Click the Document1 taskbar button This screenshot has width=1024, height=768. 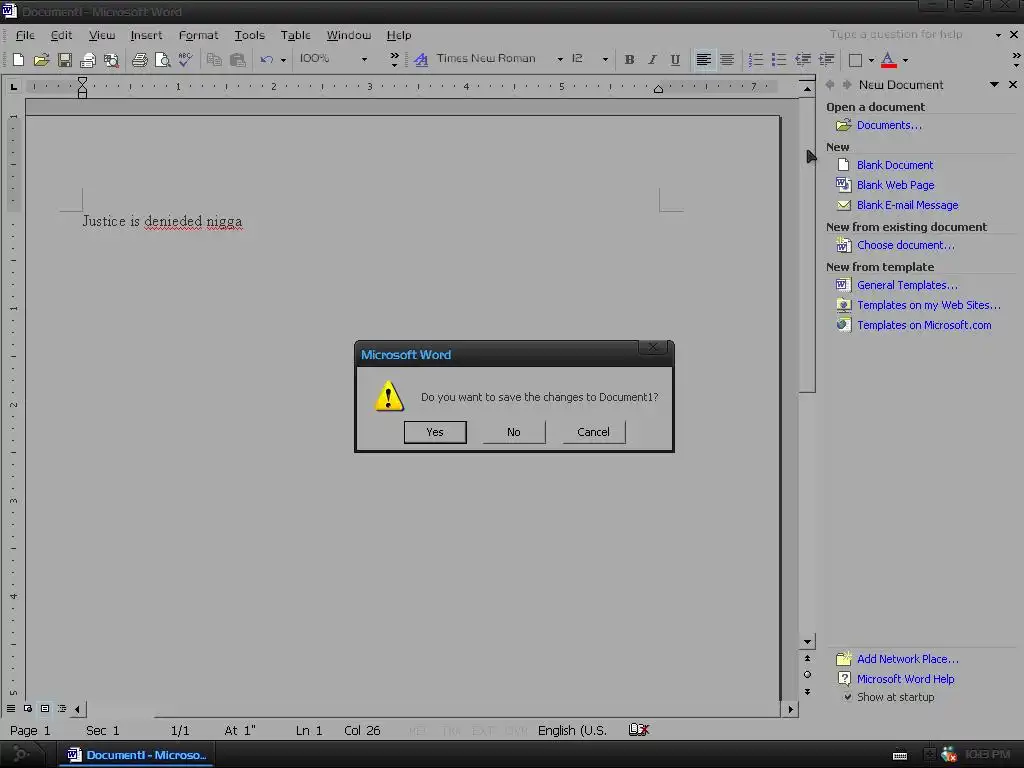[136, 755]
